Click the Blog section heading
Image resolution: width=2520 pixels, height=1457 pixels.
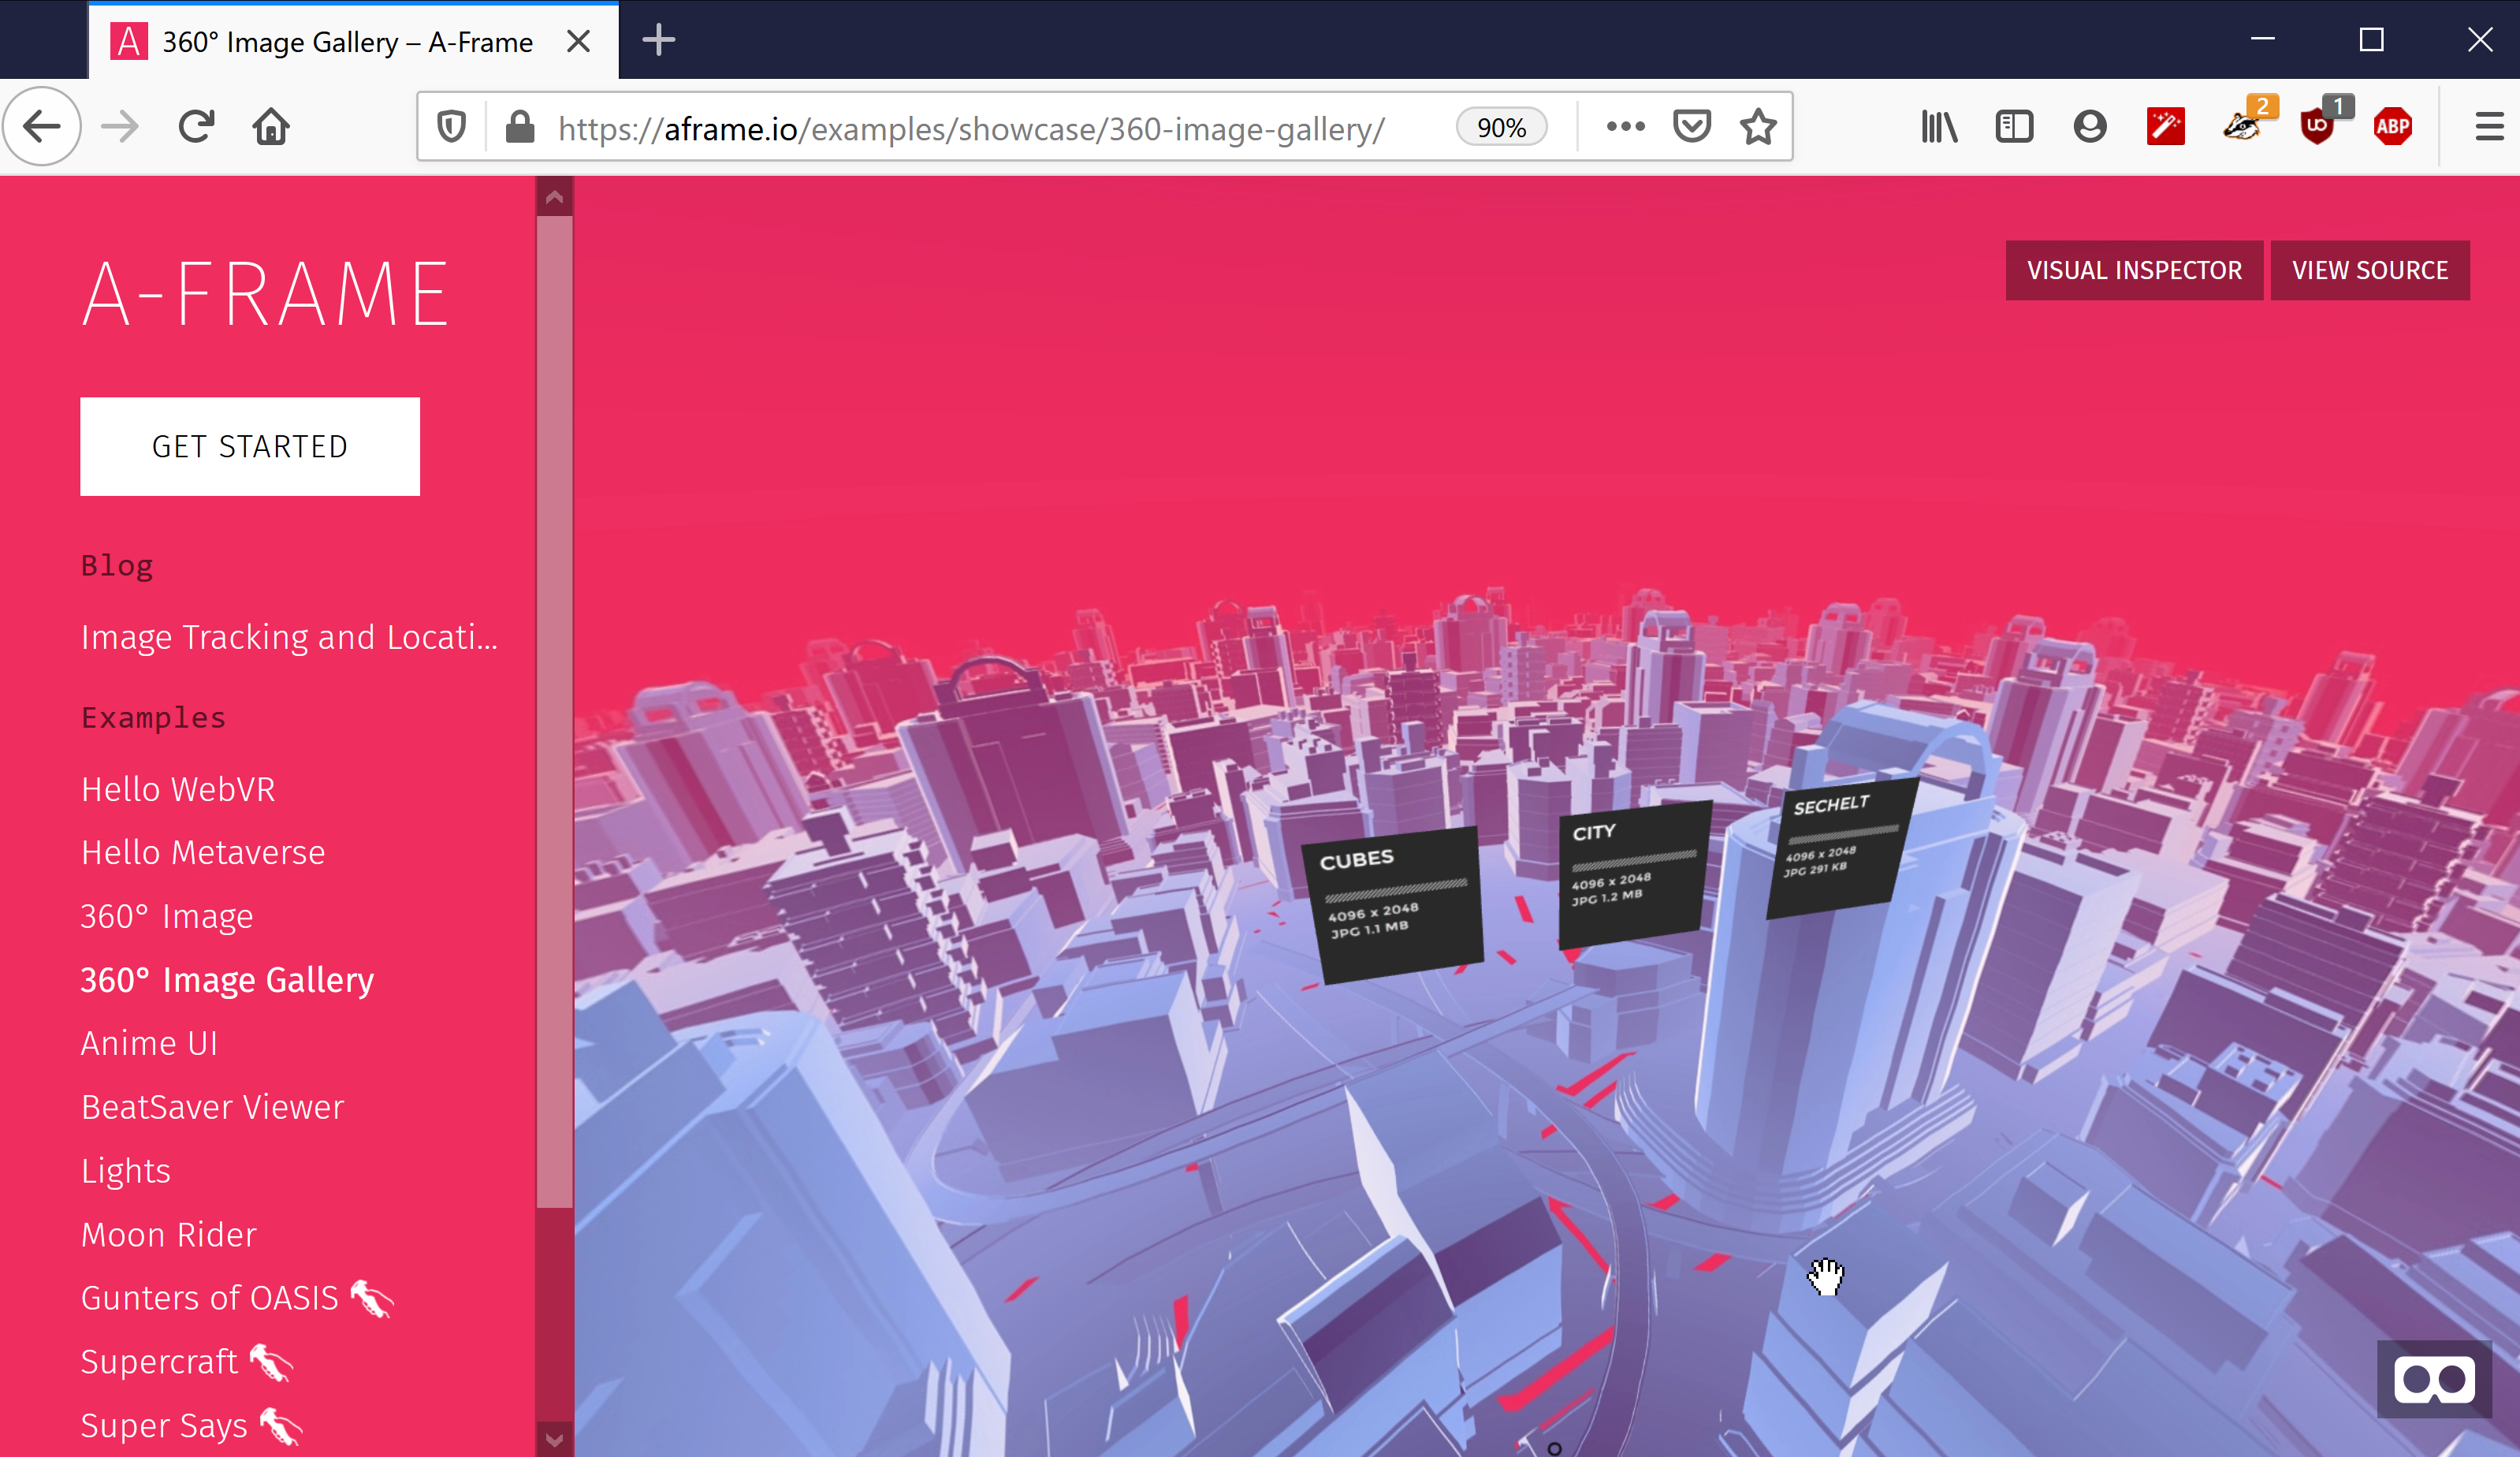point(117,565)
